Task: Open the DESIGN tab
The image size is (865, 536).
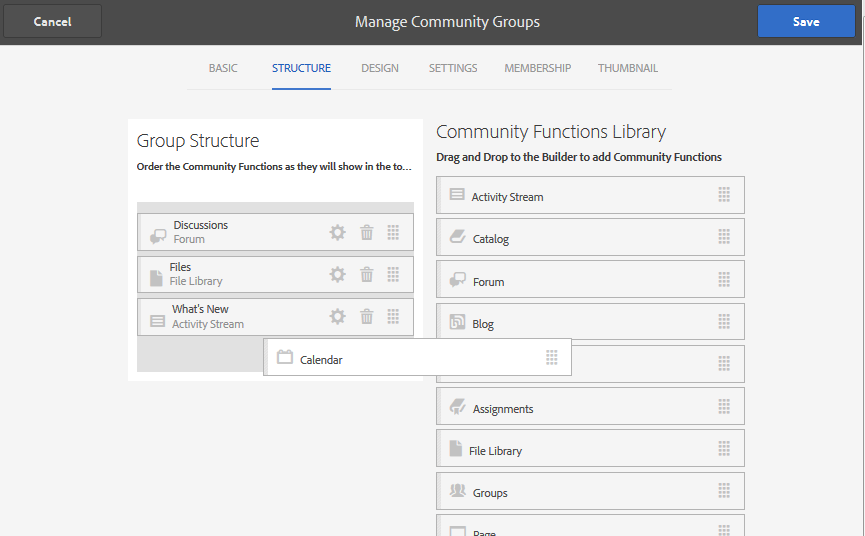Action: pyautogui.click(x=380, y=68)
